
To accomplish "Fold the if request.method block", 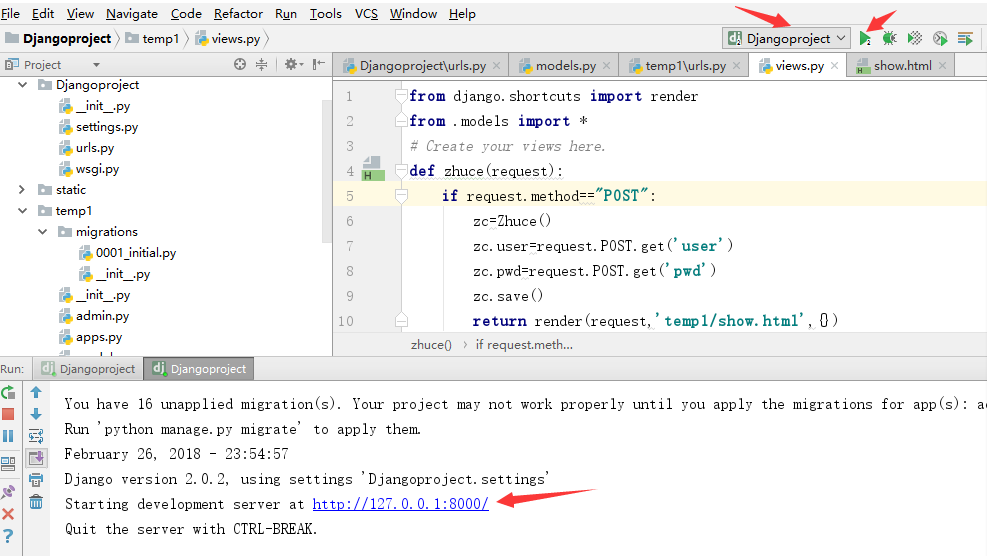I will click(401, 196).
